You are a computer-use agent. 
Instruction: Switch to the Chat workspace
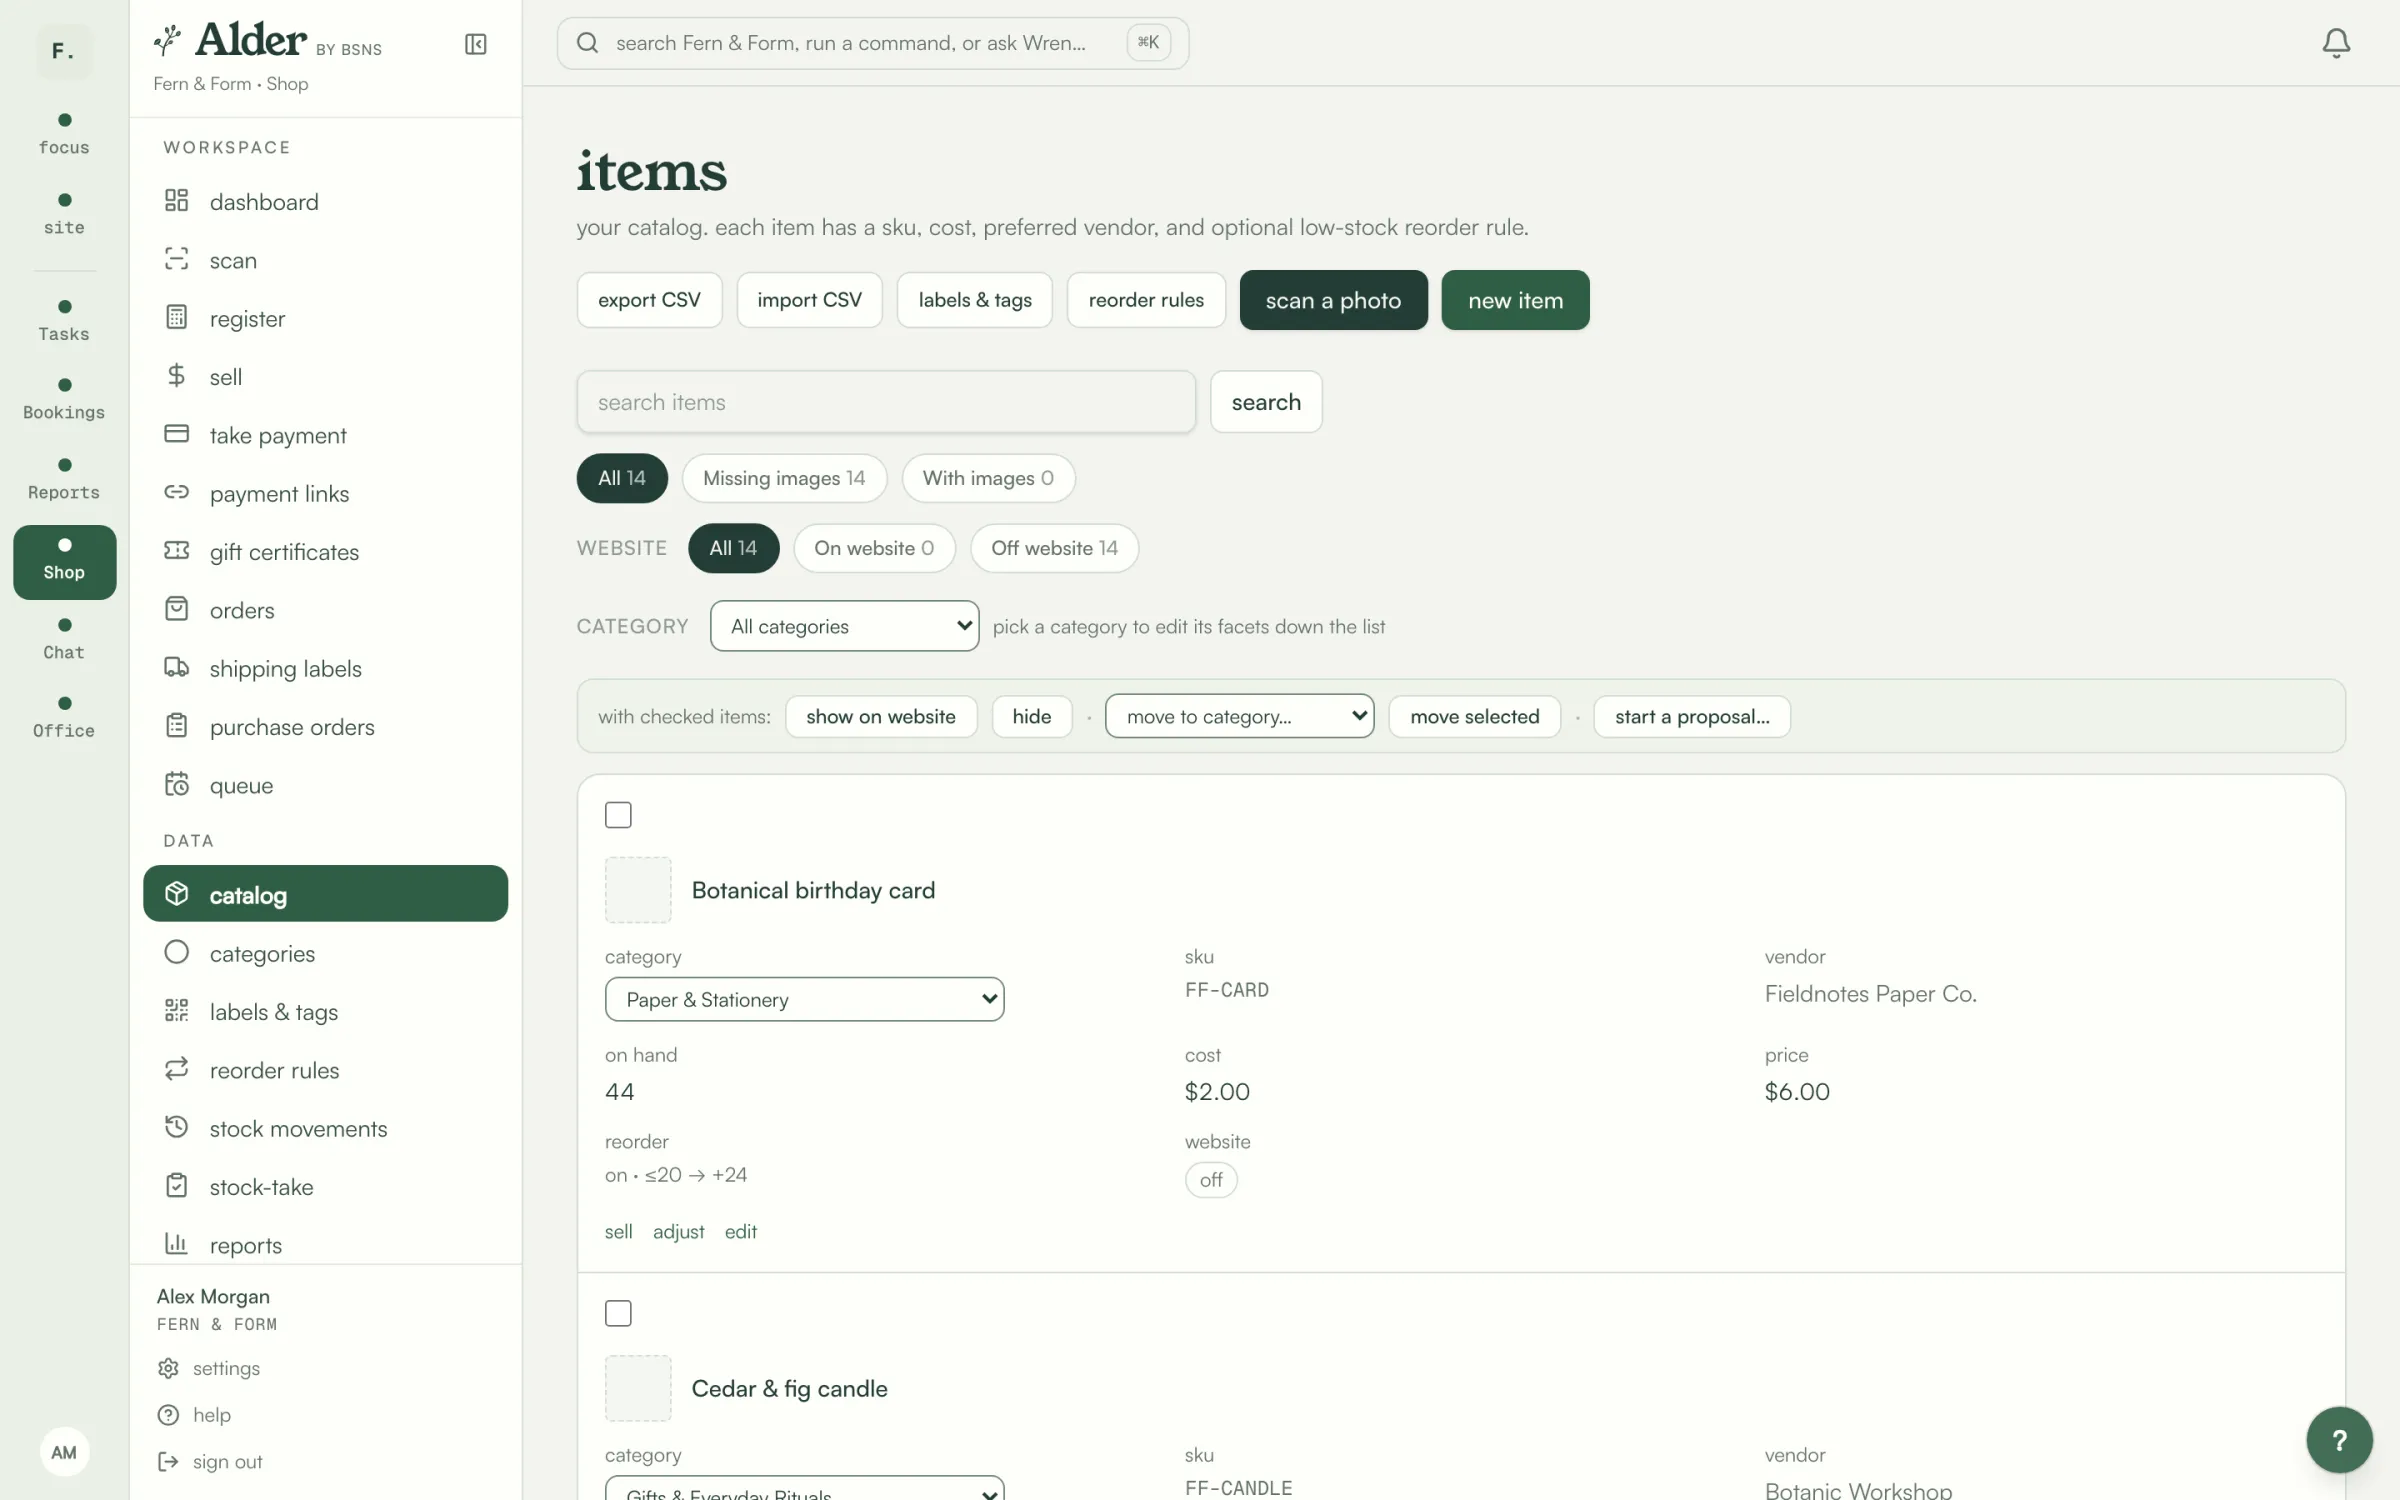[64, 640]
